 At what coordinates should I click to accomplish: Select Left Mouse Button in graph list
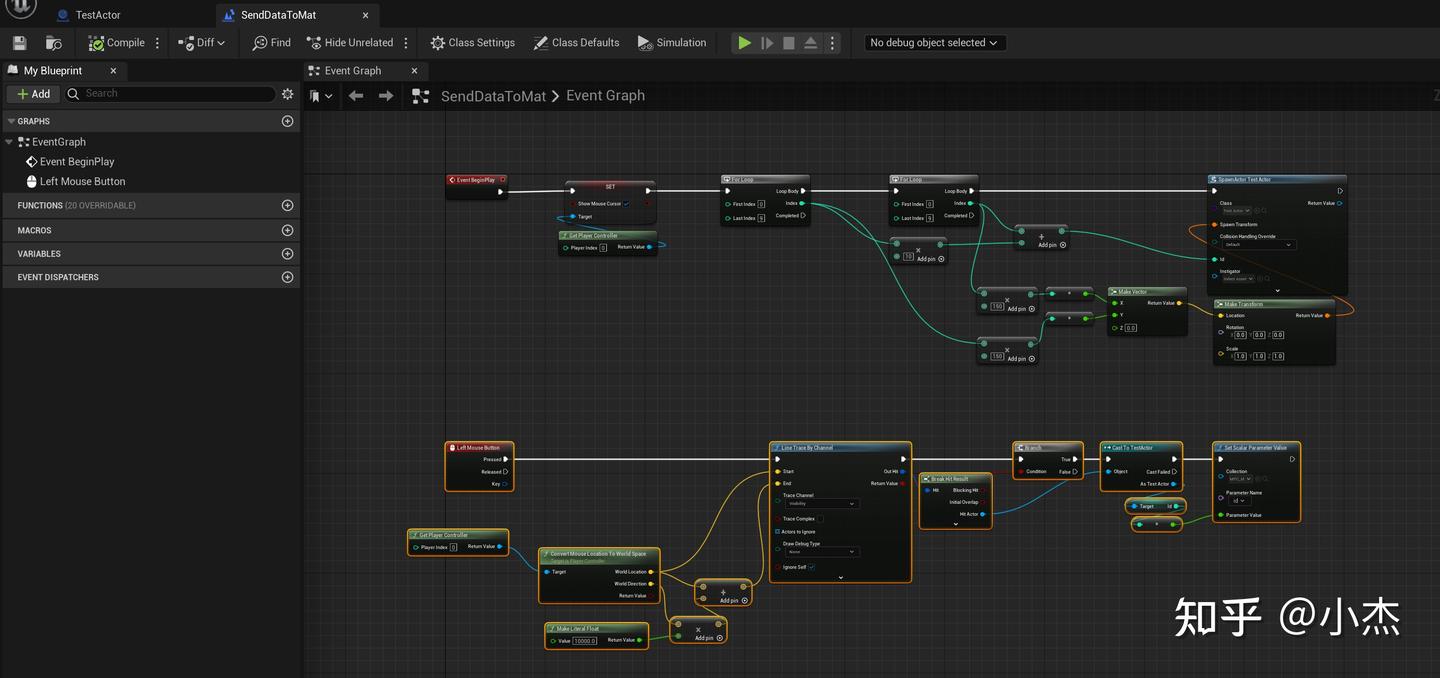[x=82, y=182]
